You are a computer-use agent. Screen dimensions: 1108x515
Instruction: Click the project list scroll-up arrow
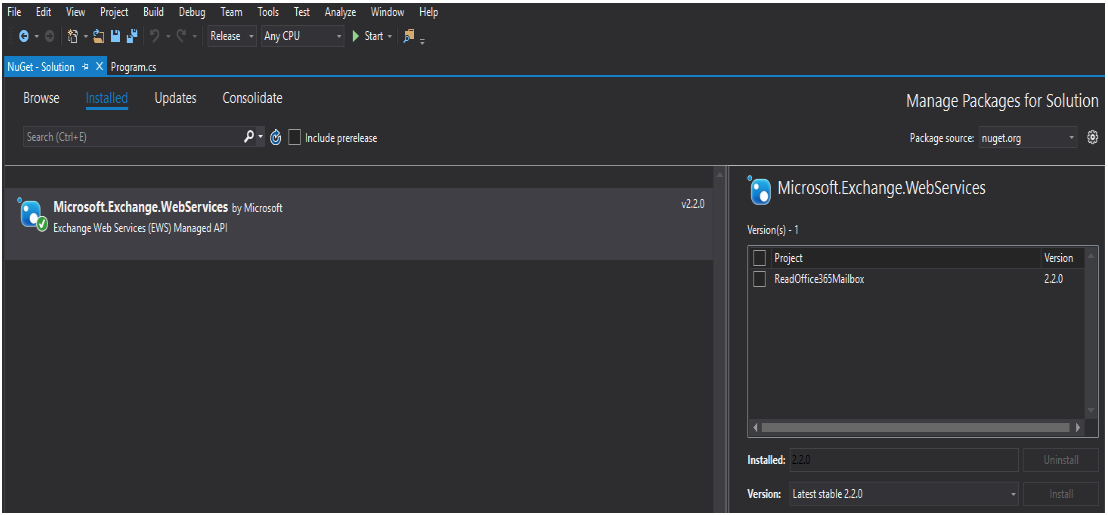1092,255
